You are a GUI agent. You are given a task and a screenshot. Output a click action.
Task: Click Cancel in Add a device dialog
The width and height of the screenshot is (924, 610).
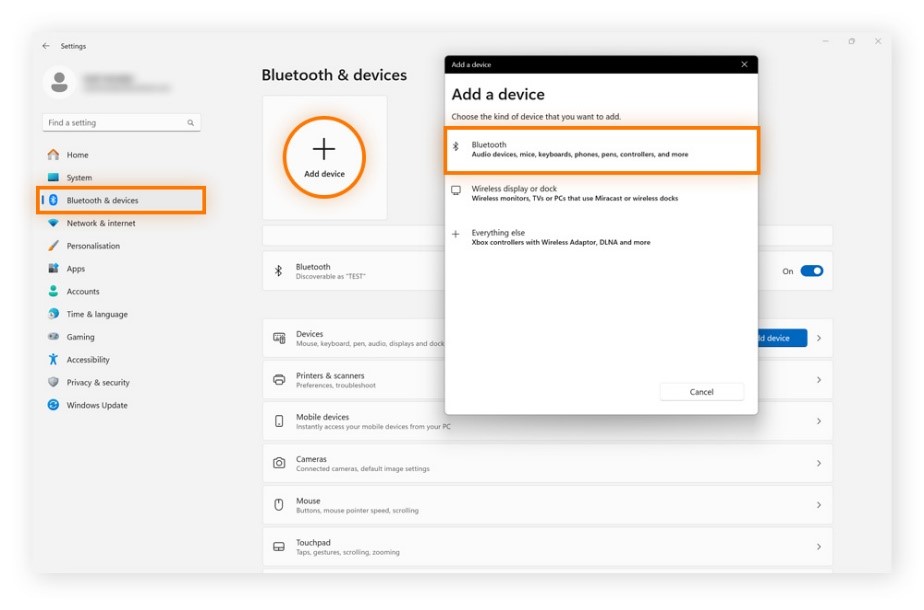pos(701,392)
